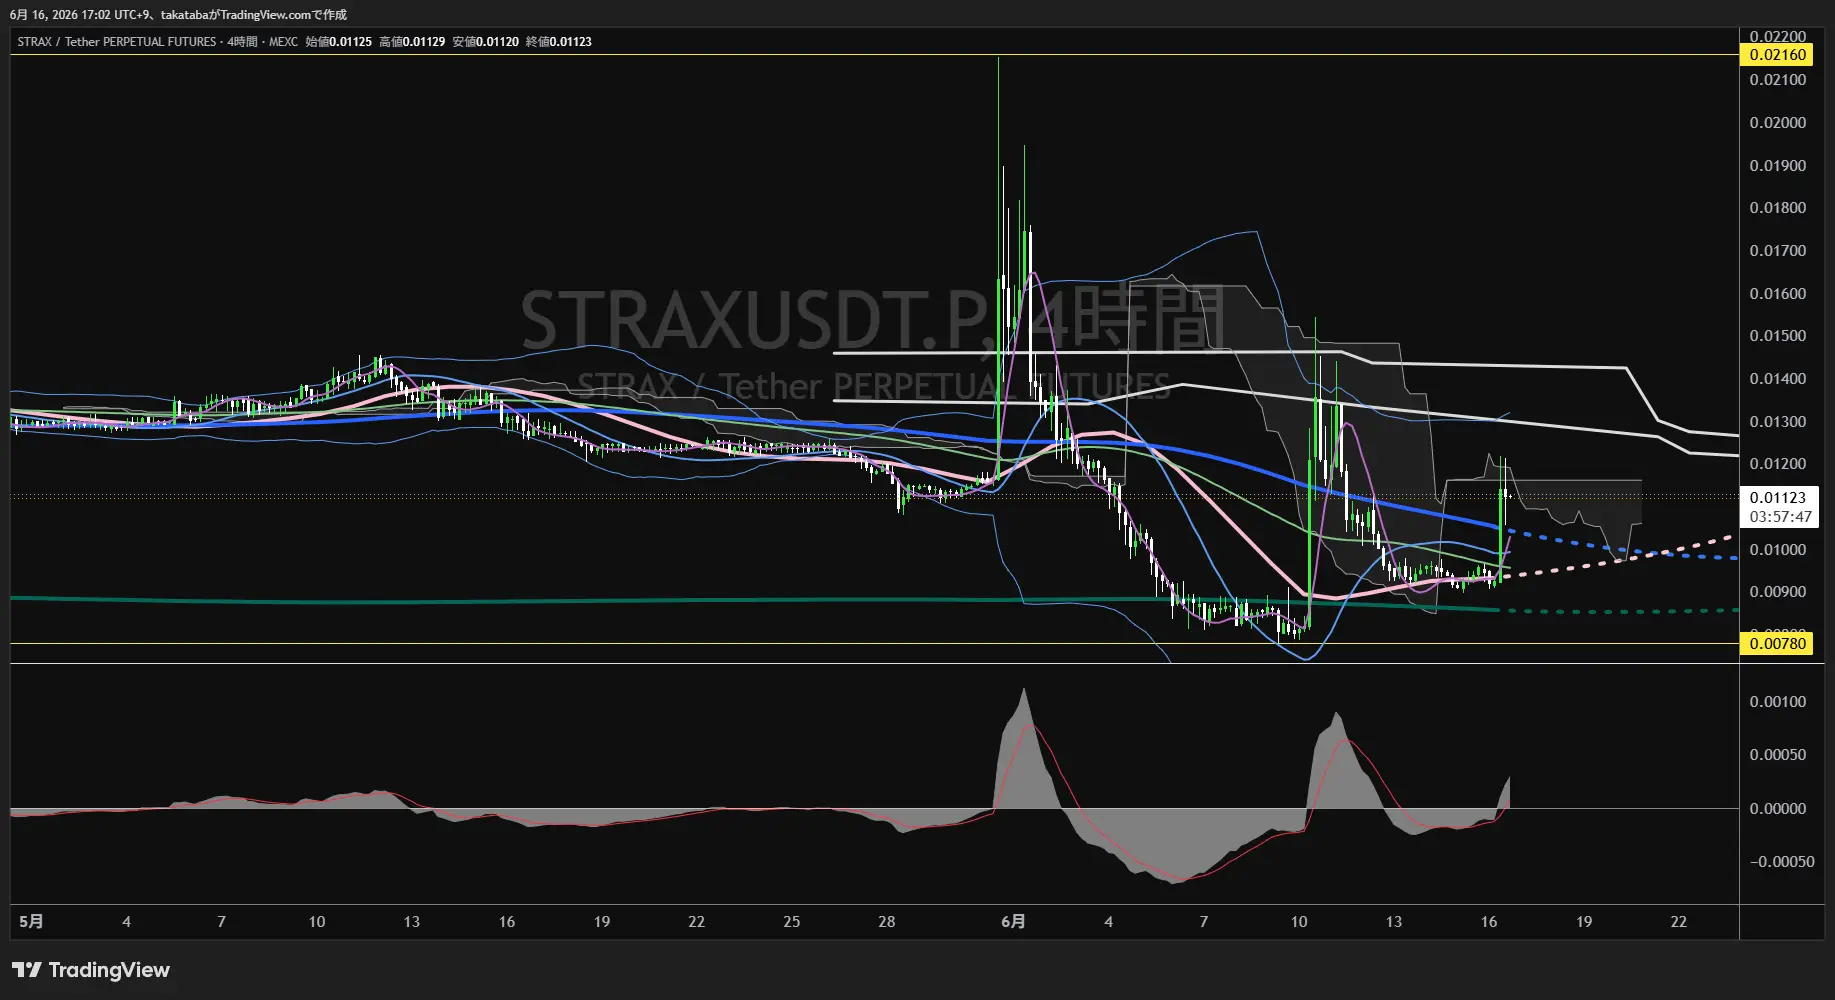1835x1000 pixels.
Task: Click the 0.01800 price axis label
Action: coord(1778,208)
